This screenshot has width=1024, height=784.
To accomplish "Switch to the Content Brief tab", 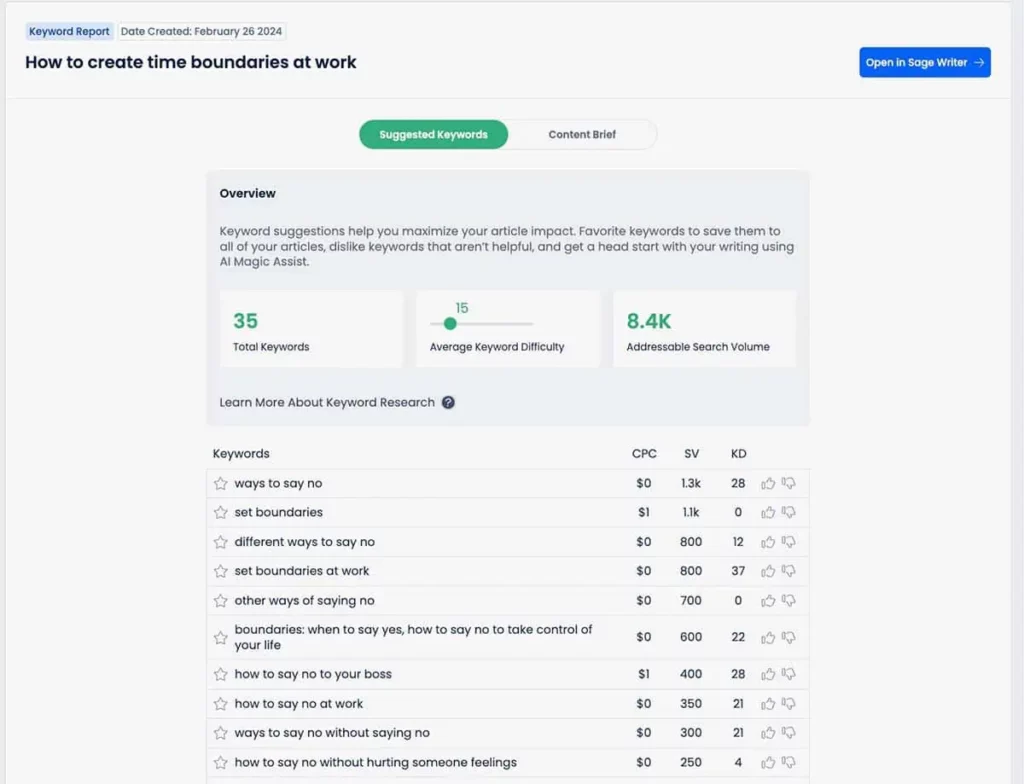I will click(x=582, y=135).
